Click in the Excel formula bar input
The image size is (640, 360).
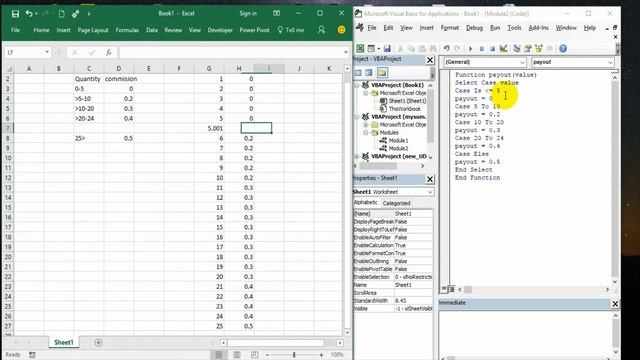point(231,52)
